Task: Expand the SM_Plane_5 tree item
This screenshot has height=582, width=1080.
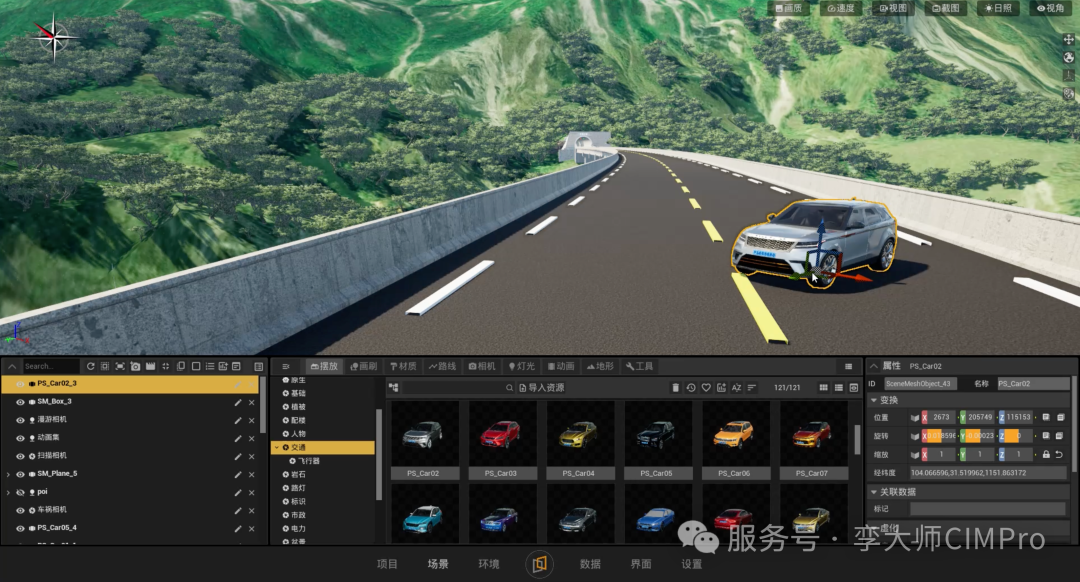Action: pyautogui.click(x=8, y=474)
